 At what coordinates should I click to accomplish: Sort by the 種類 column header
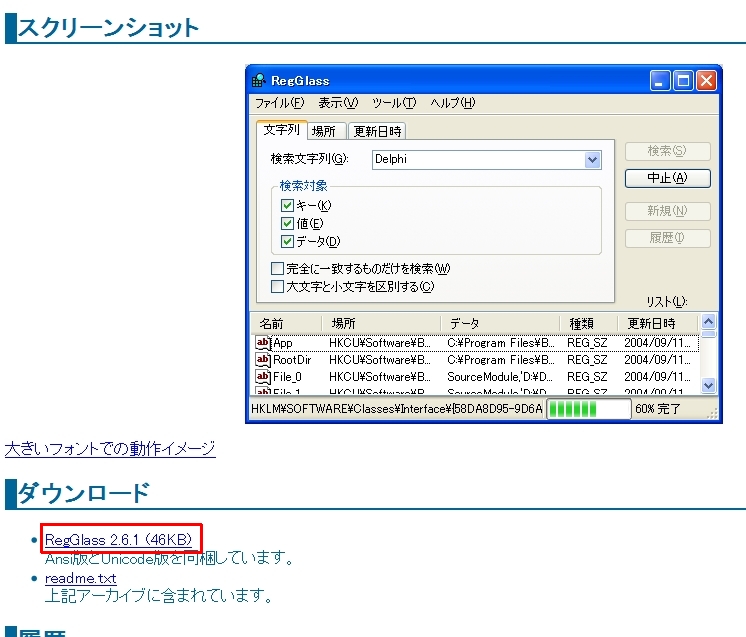589,323
